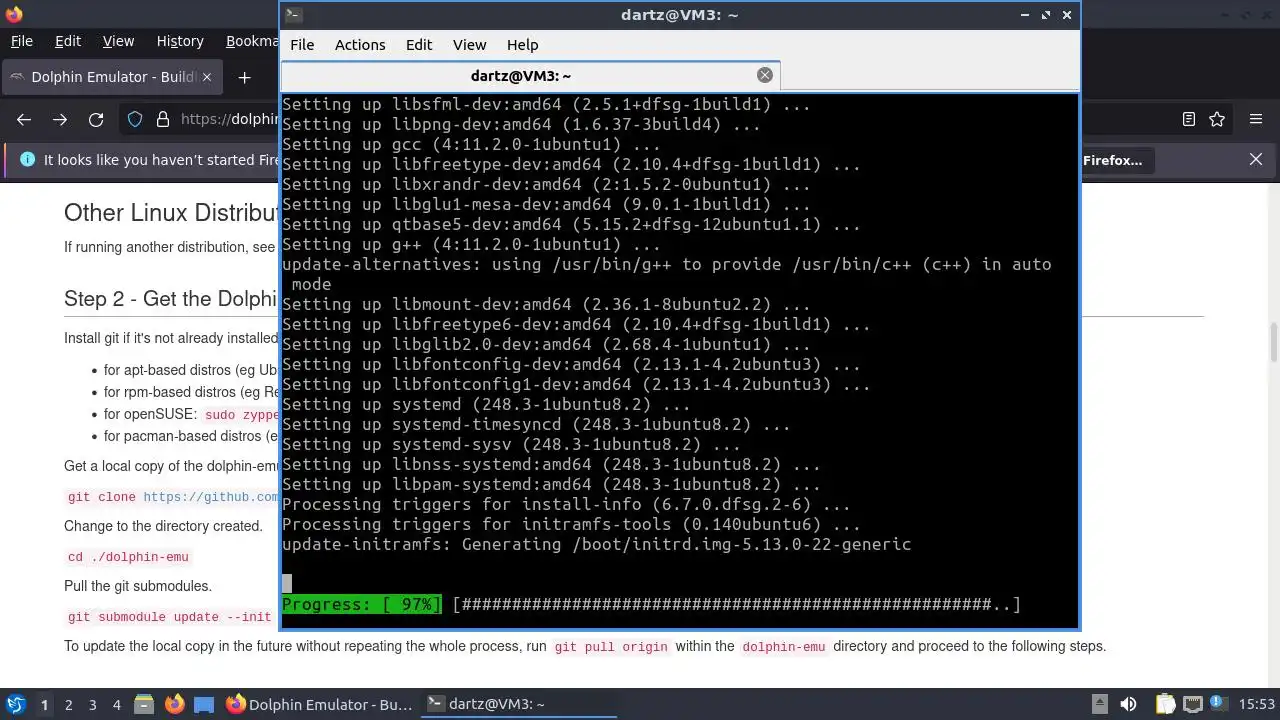The image size is (1280, 720).
Task: Maximize the terminal window
Action: tap(1046, 15)
